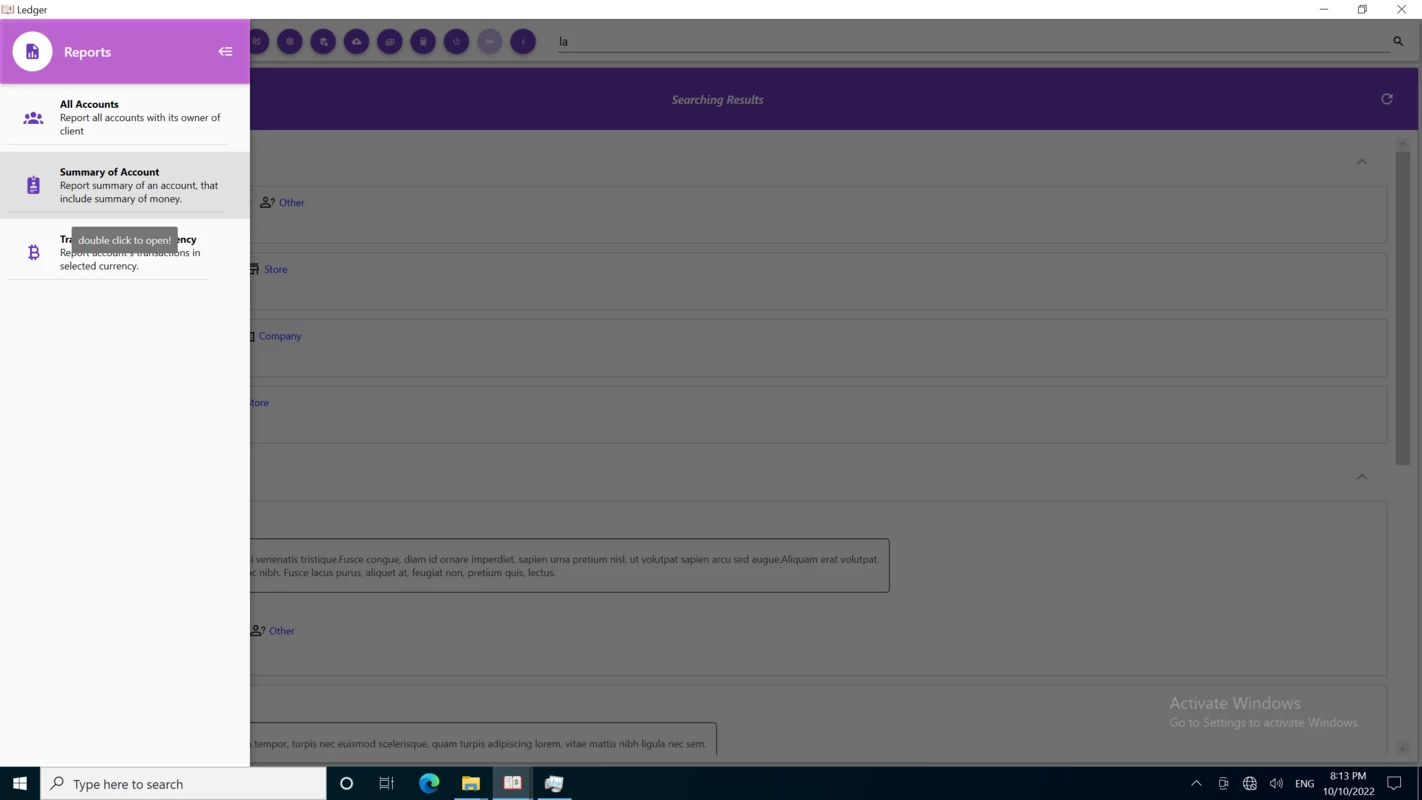Select Summary of Account report
Viewport: 1422px width, 800px height.
(x=125, y=185)
